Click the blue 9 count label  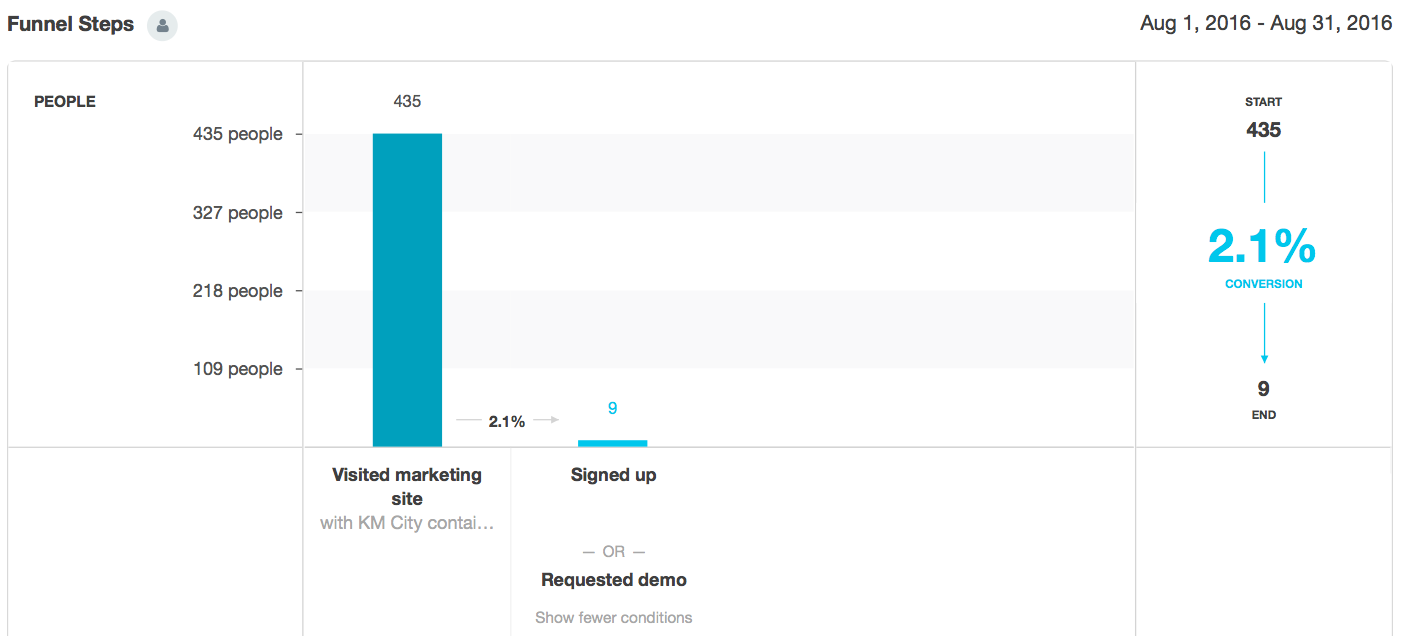click(x=612, y=408)
